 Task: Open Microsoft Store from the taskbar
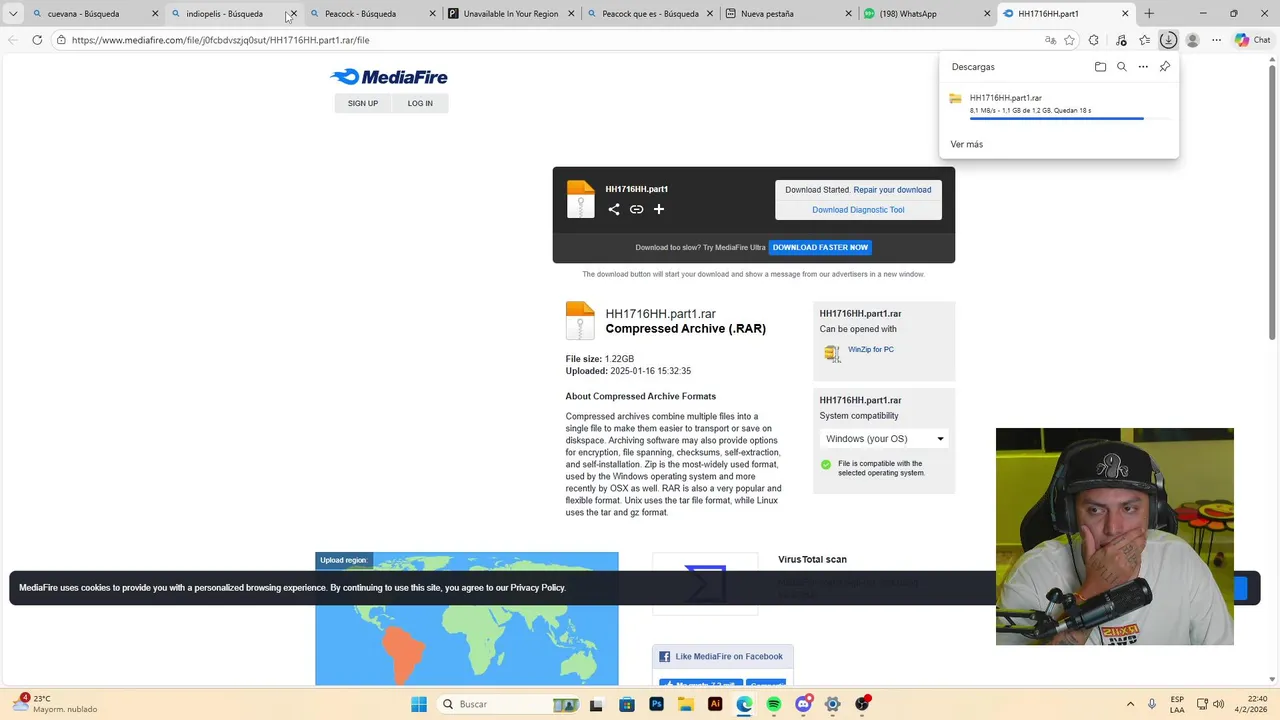pos(627,704)
